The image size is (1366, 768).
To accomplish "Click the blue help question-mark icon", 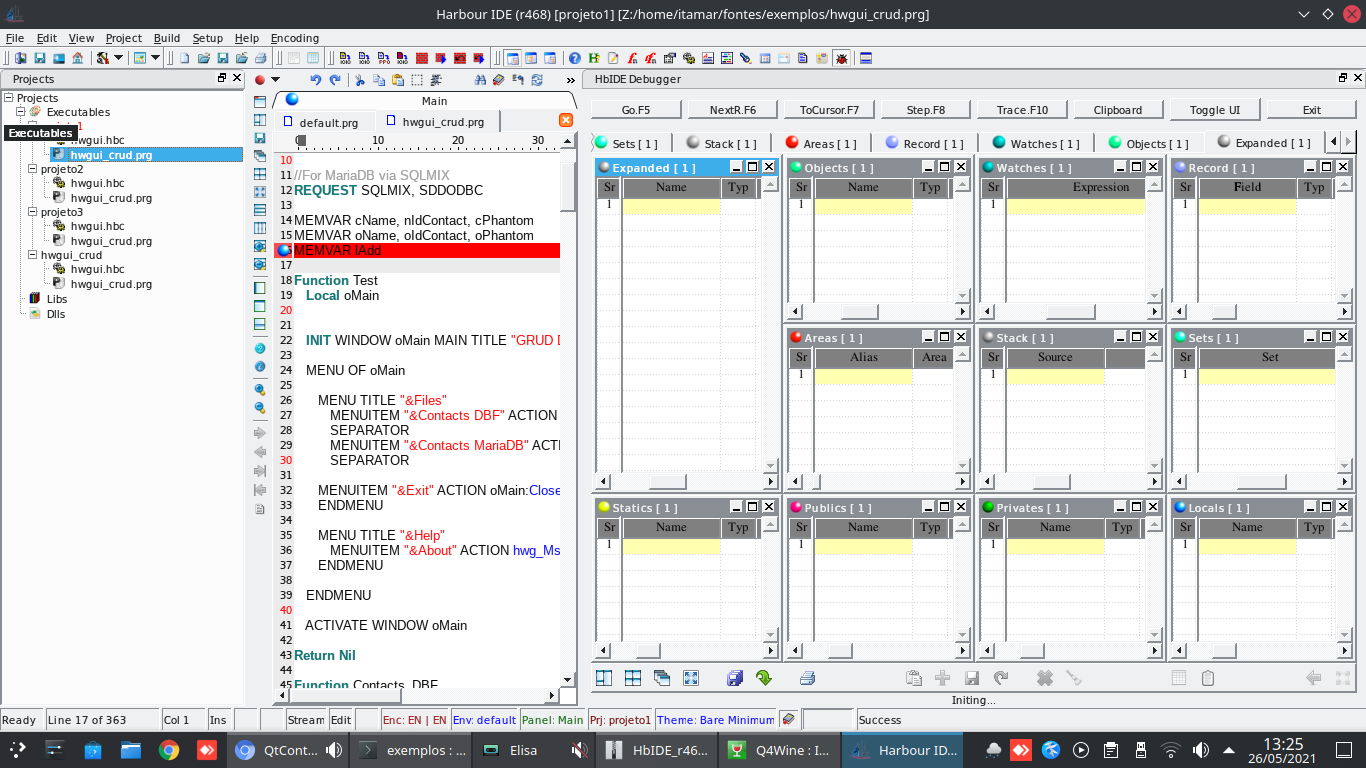I will pos(575,58).
